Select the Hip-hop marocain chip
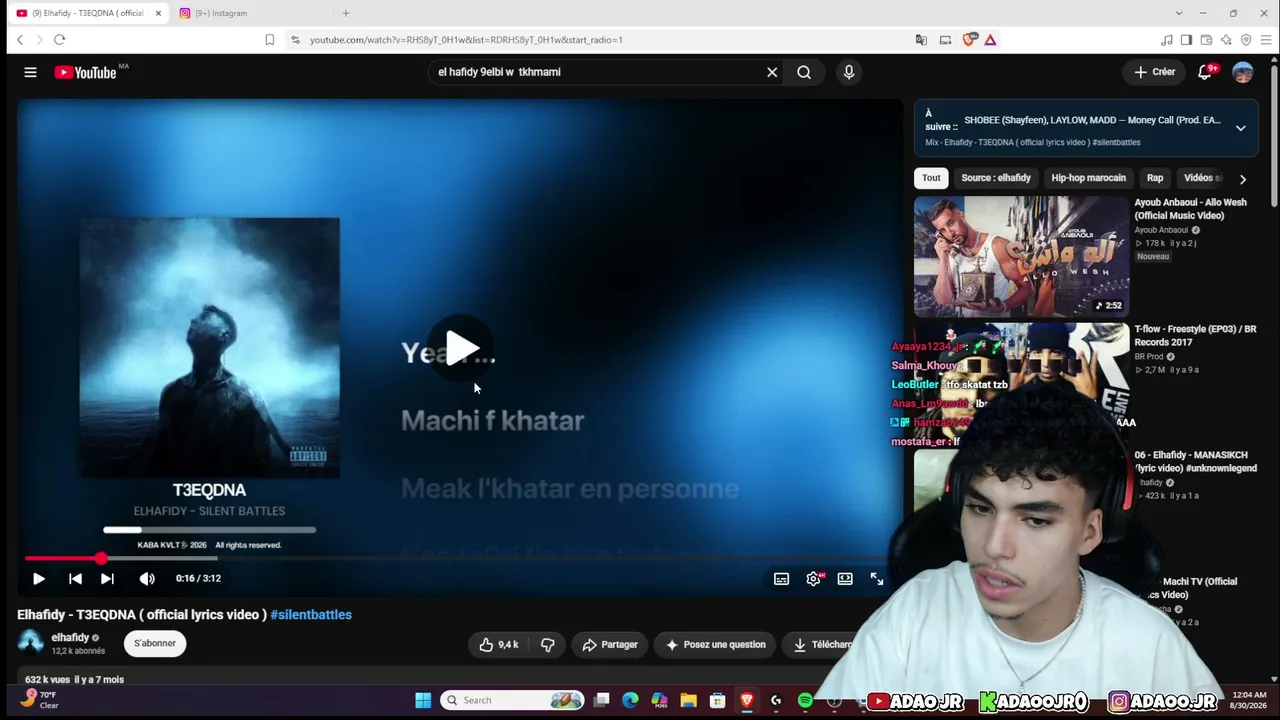The width and height of the screenshot is (1280, 720). (1088, 178)
